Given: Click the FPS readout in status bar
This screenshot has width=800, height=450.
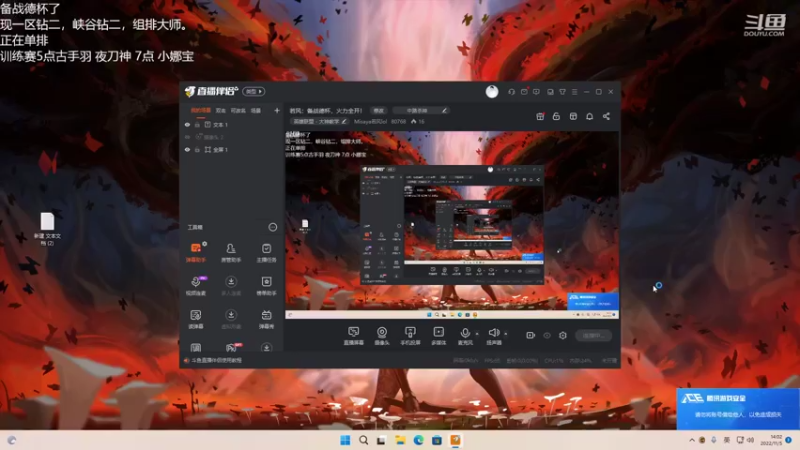Looking at the screenshot, I should point(492,360).
